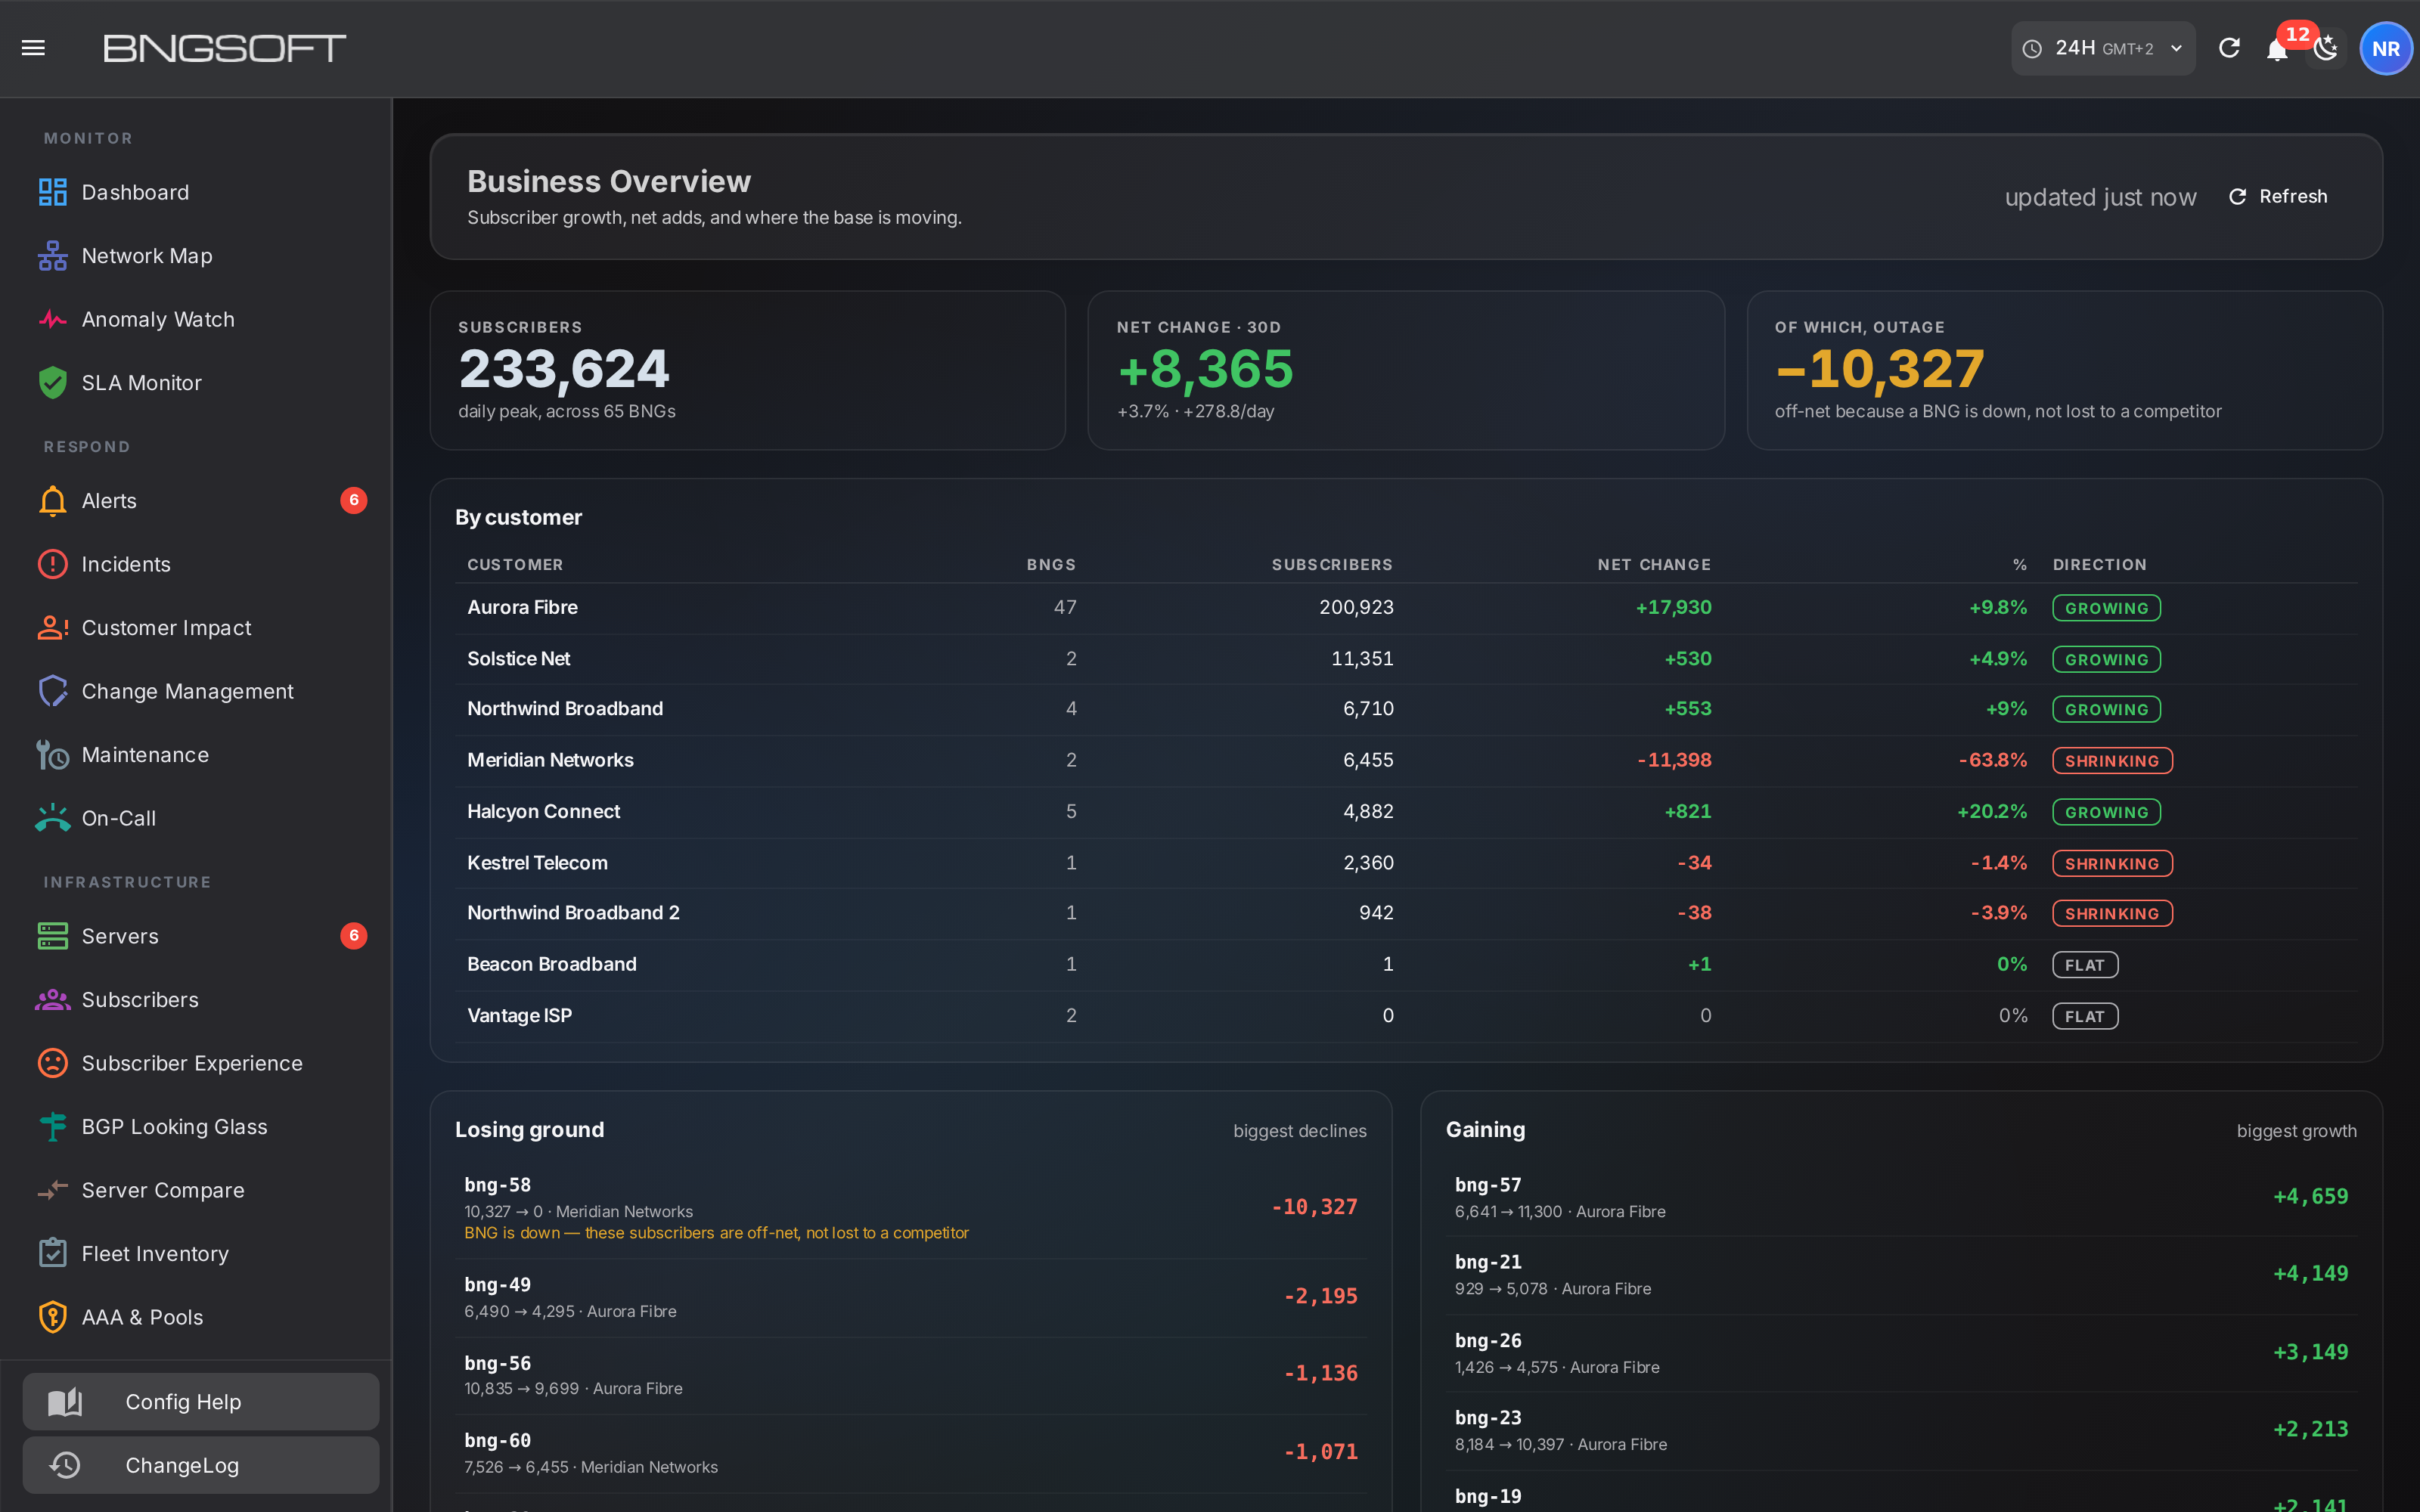Screen dimensions: 2420x1512
Task: Click the +8,365 net change value
Action: (x=1205, y=369)
